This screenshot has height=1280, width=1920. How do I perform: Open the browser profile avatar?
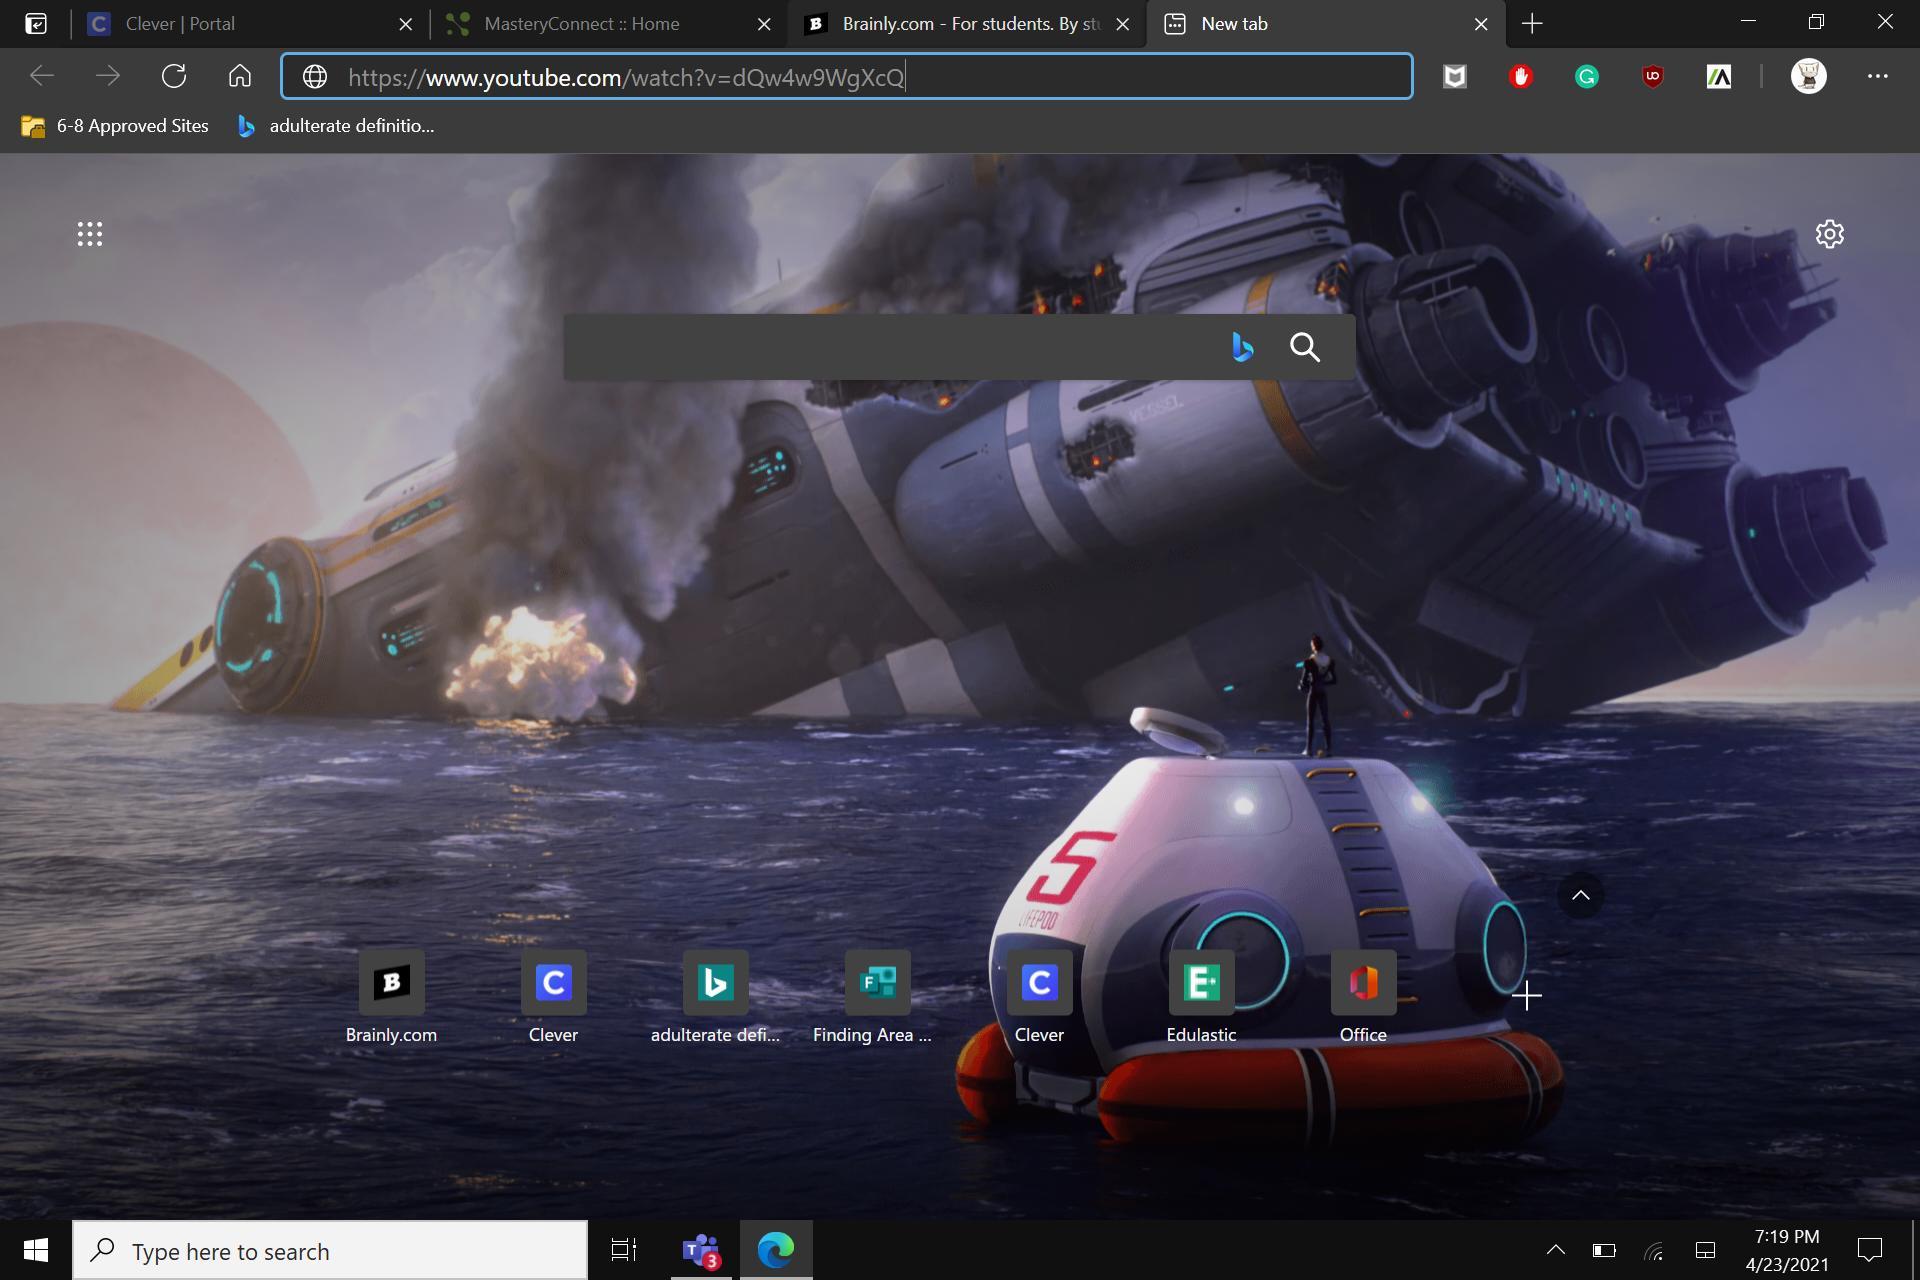1808,76
